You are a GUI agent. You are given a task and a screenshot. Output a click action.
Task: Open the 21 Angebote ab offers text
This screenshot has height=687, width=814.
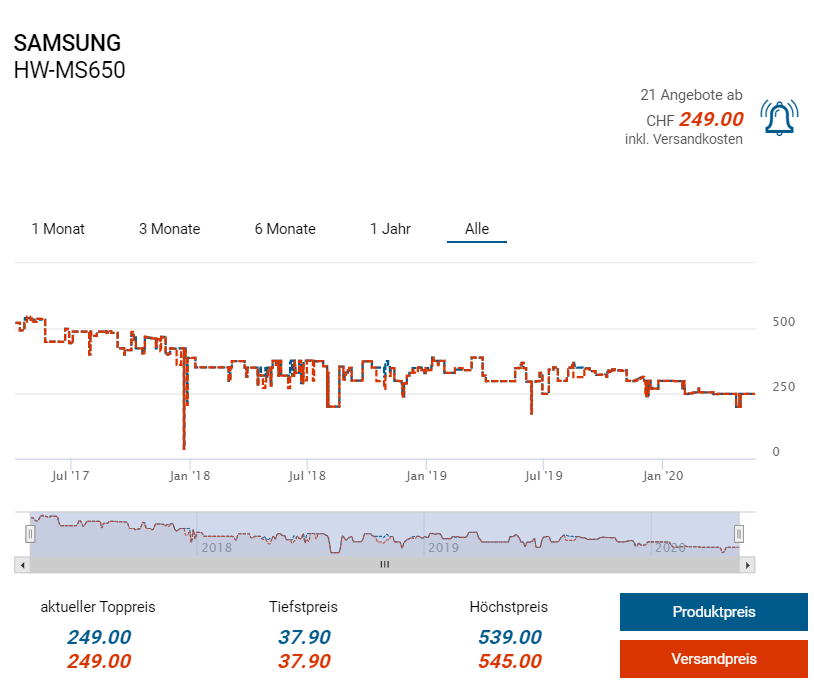(691, 95)
